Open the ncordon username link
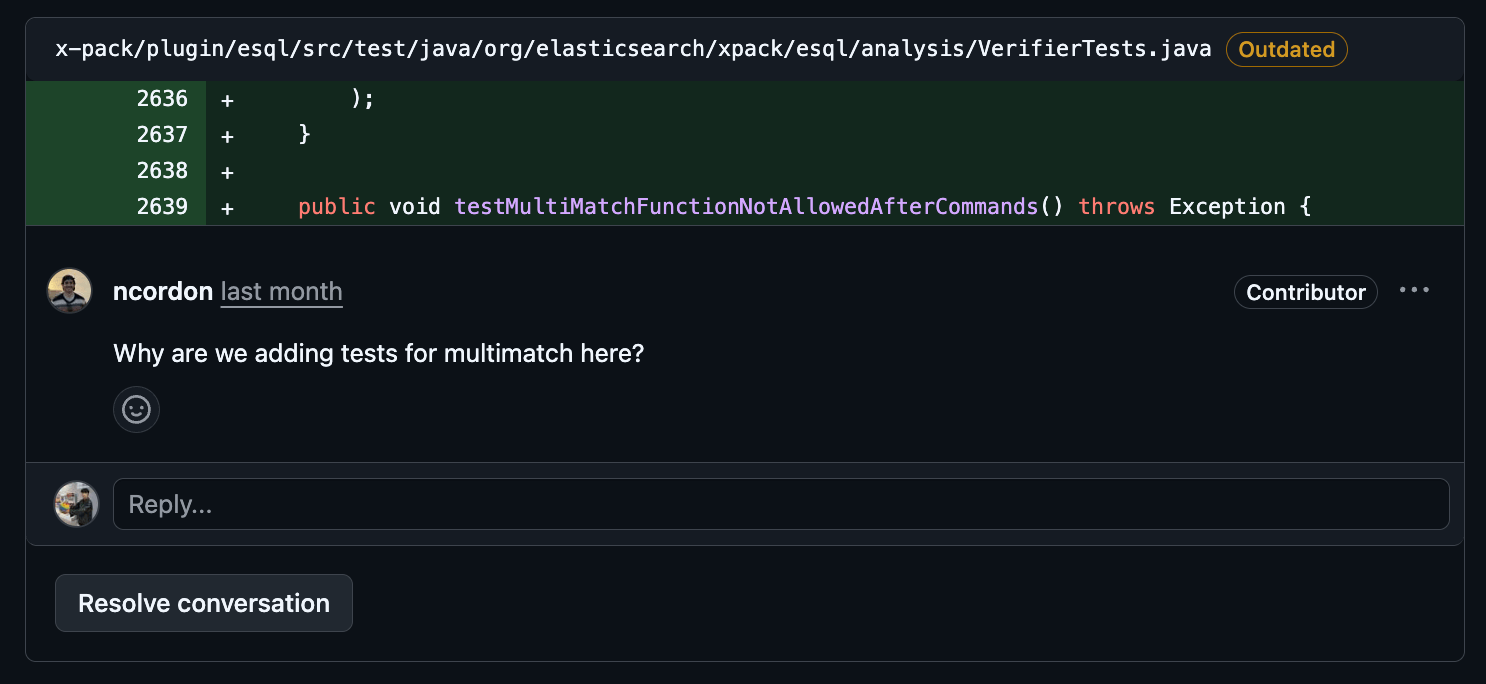The width and height of the screenshot is (1486, 684). coord(163,292)
